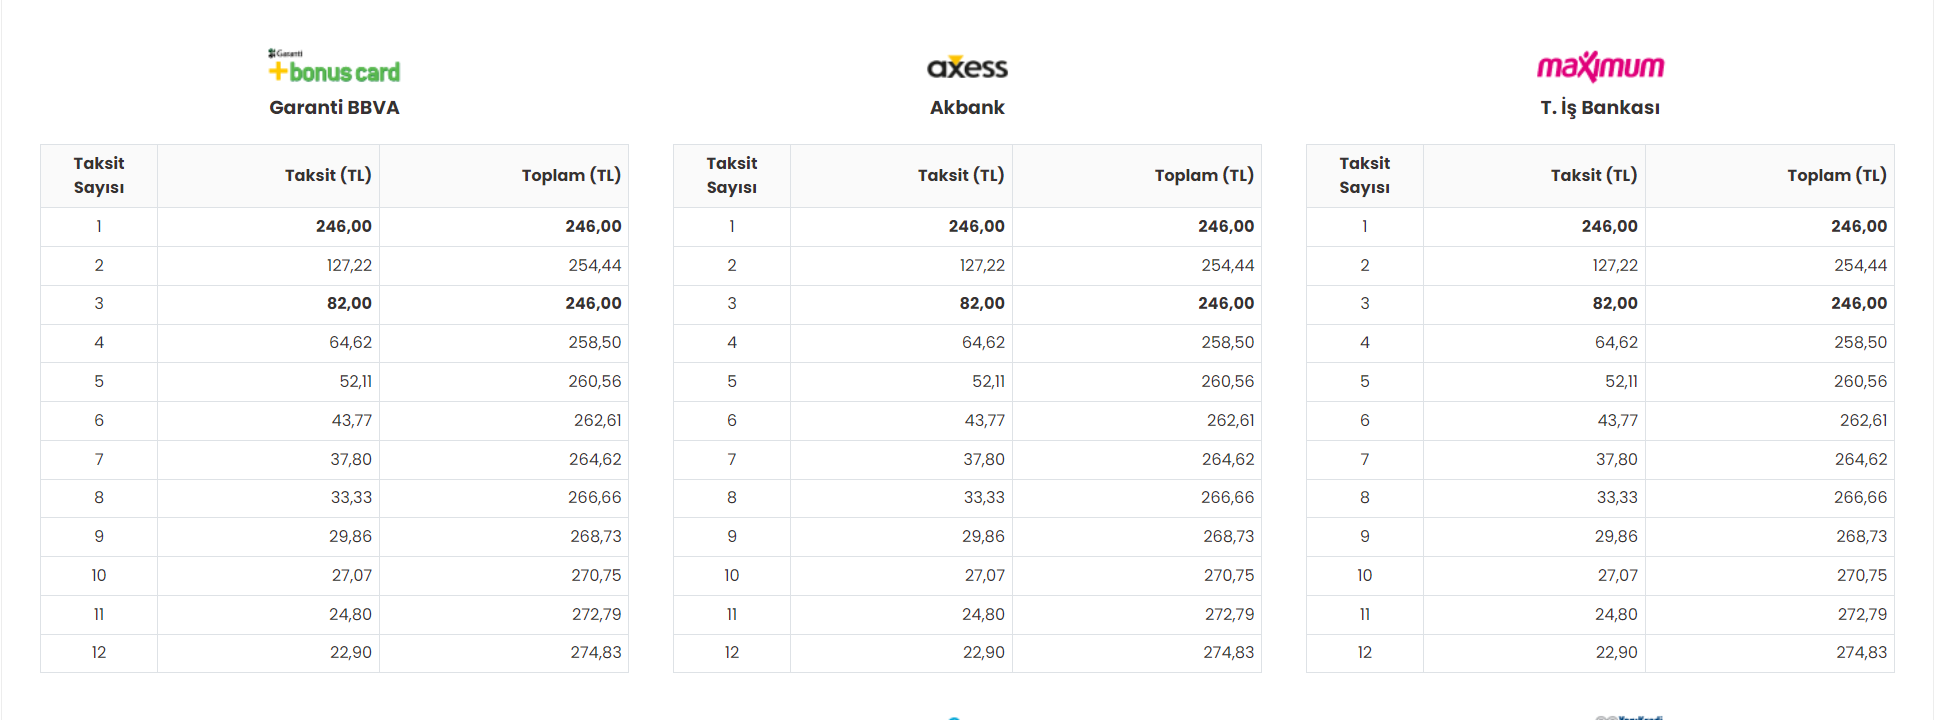Select 12-installment total 274,83 in Garanti table

coord(596,652)
